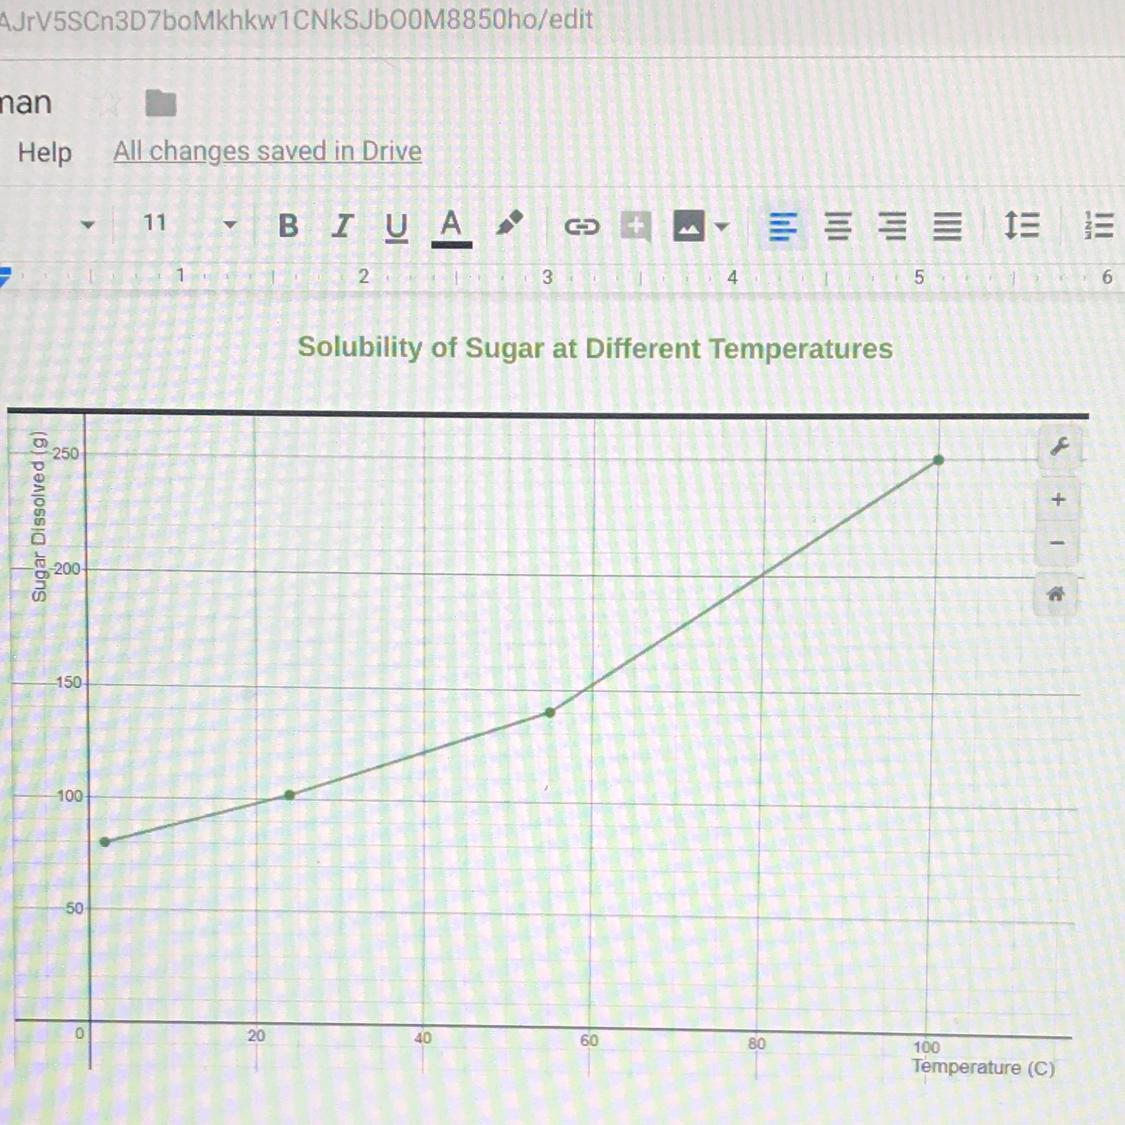1125x1125 pixels.
Task: Click the 250 y-axis tick label
Action: pos(65,453)
